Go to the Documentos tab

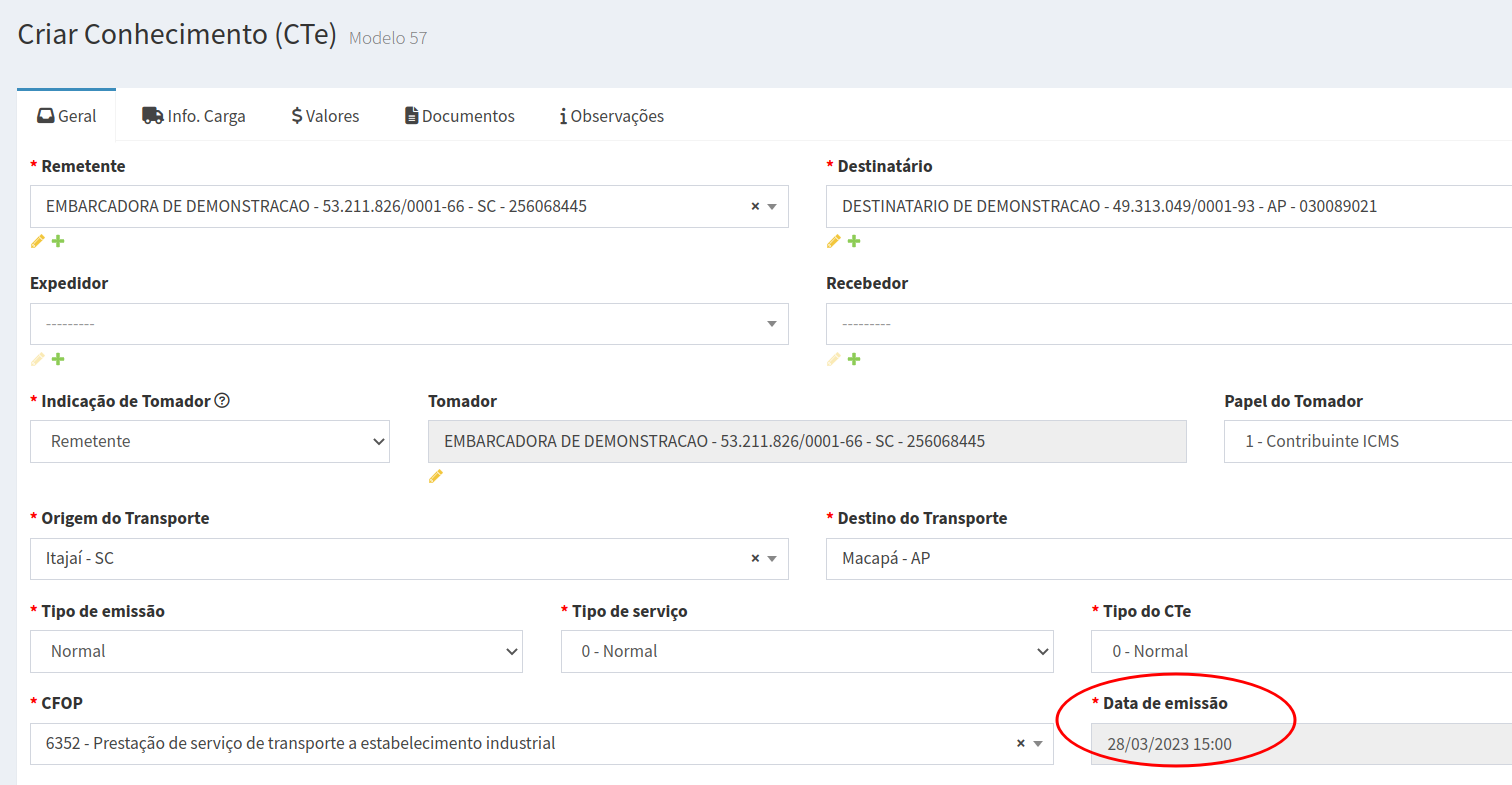tap(459, 116)
